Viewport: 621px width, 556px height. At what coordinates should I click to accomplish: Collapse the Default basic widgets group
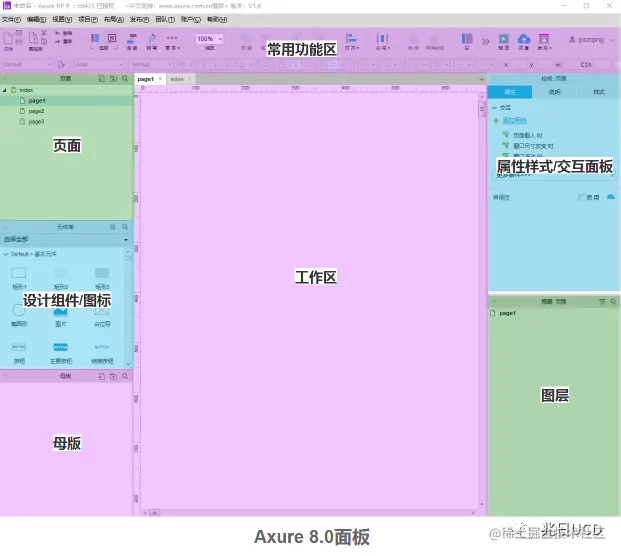[6, 254]
